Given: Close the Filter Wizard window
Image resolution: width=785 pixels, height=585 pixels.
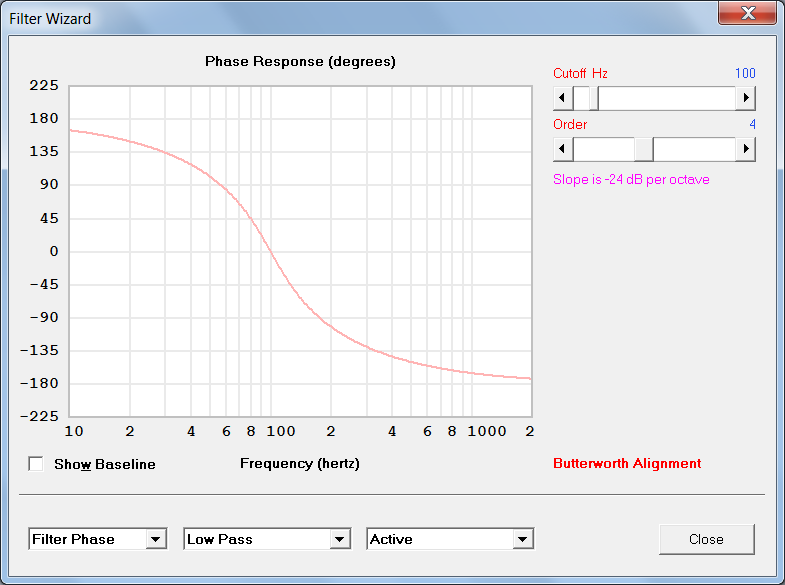Looking at the screenshot, I should click(x=747, y=13).
